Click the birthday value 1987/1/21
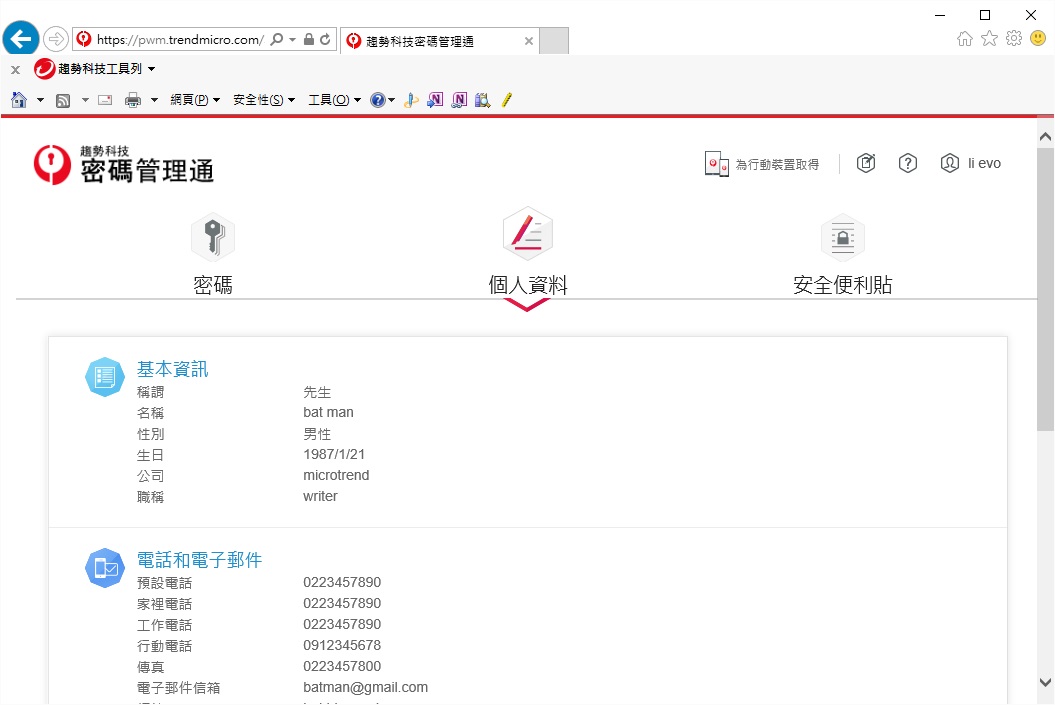Viewport: 1055px width, 705px height. 334,454
